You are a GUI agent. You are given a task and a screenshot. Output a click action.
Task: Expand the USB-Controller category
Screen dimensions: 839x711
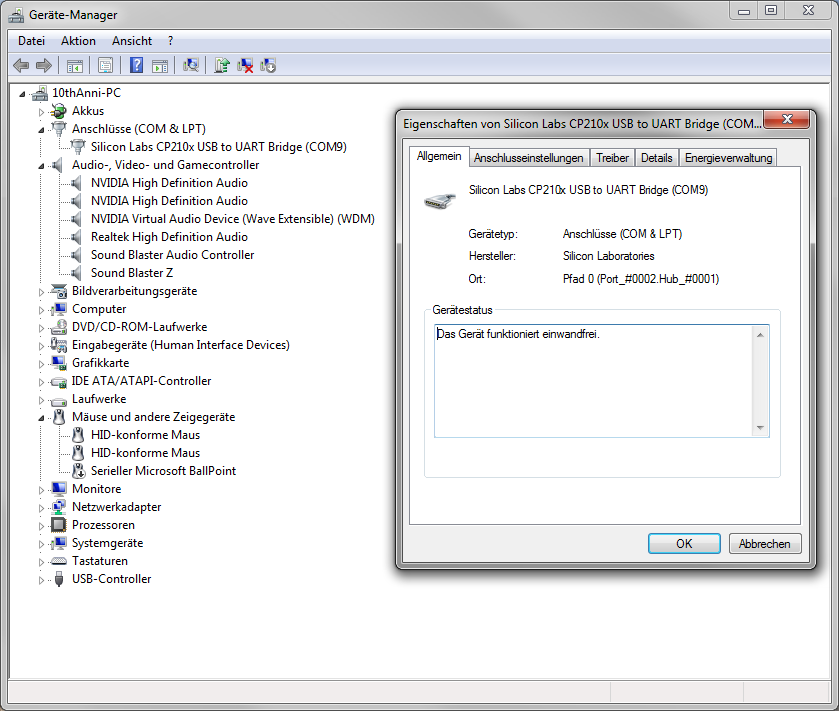tap(42, 579)
